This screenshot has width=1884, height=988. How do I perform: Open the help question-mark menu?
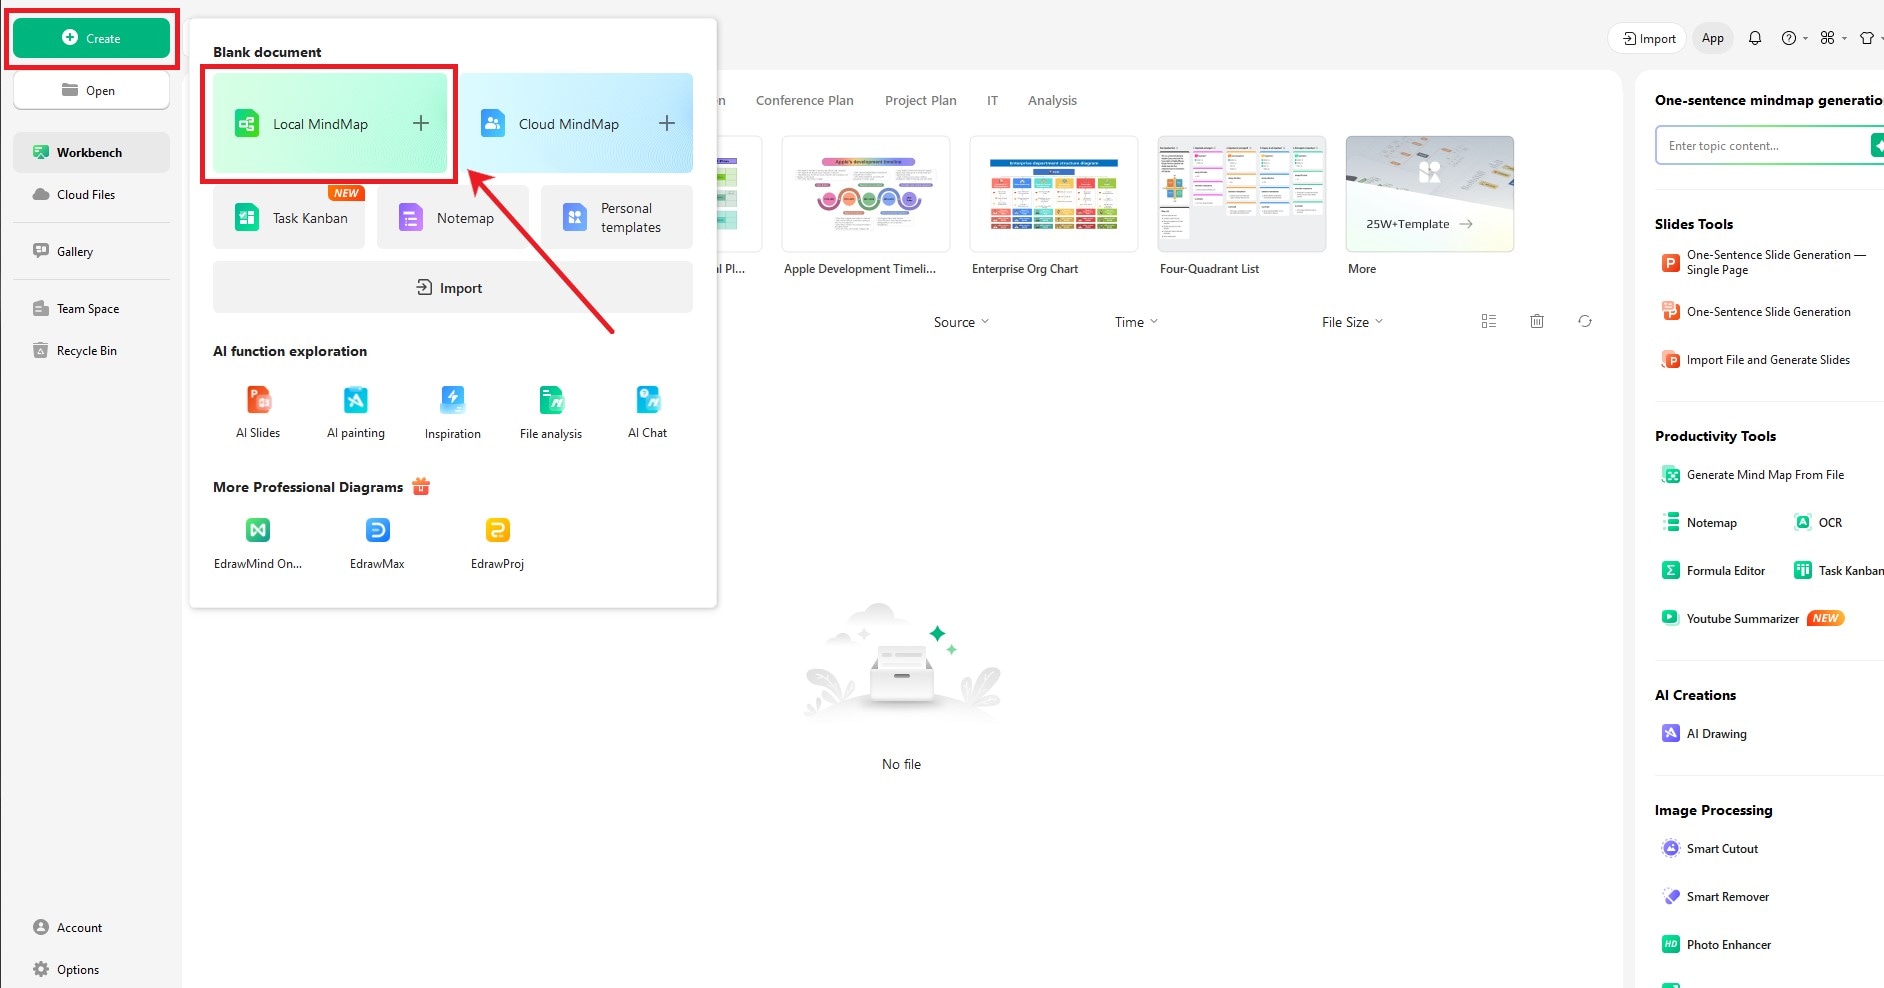click(1794, 38)
